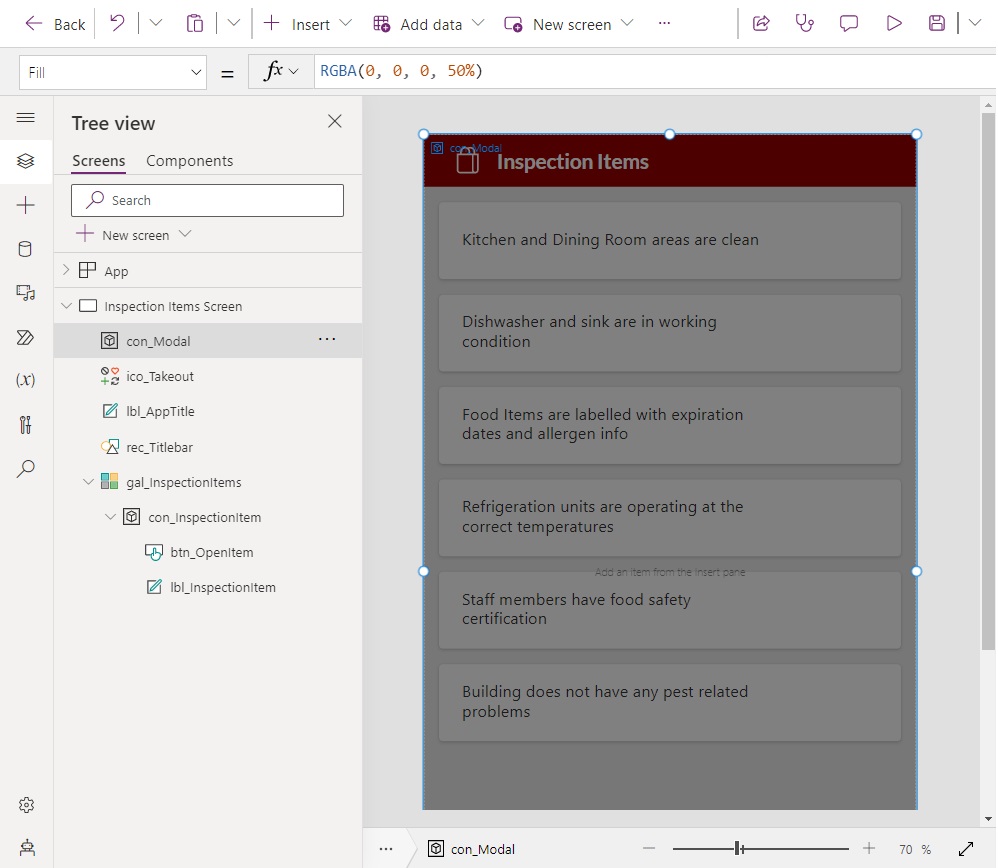Image resolution: width=998 pixels, height=868 pixels.
Task: Switch to the Components tab
Action: [190, 161]
